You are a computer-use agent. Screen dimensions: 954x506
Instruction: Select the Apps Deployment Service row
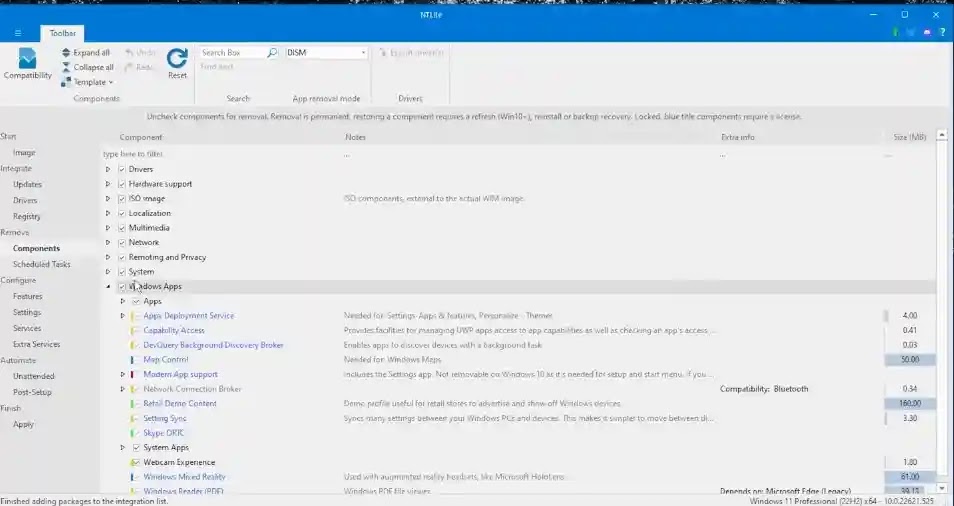[518, 316]
